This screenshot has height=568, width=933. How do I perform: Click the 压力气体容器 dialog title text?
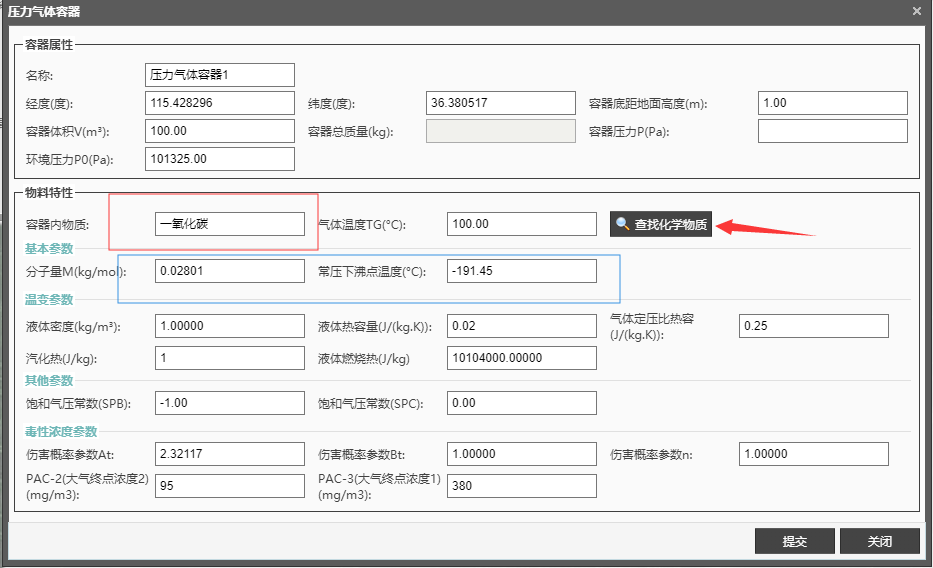44,11
